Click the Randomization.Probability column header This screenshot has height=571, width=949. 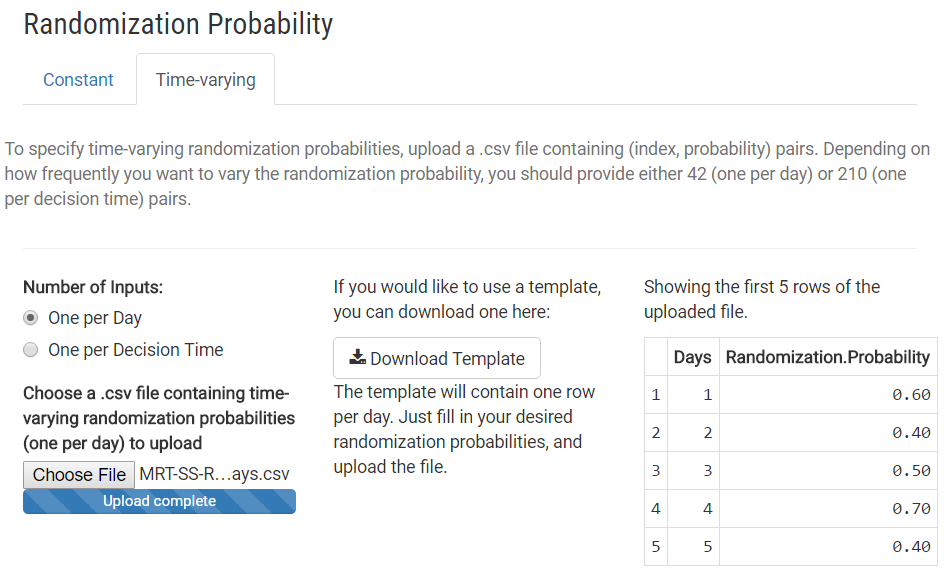[x=827, y=357]
